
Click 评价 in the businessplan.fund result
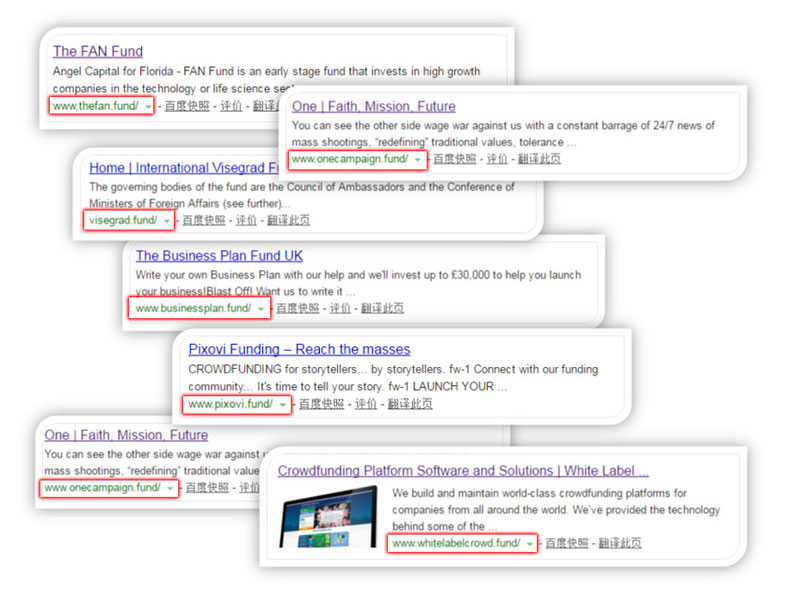(340, 308)
